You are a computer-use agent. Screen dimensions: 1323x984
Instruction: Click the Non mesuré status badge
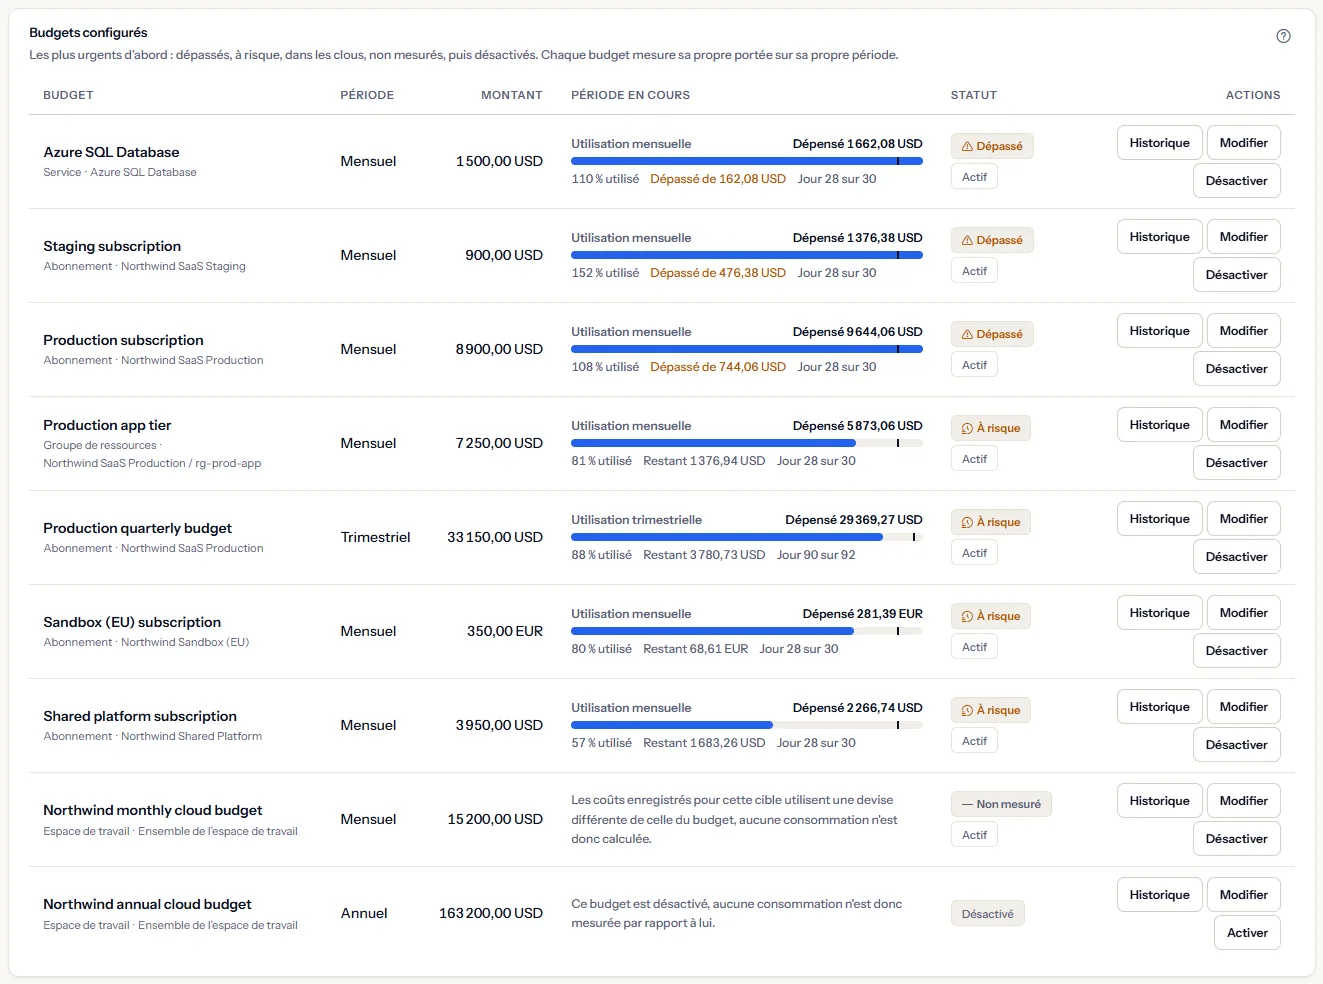(1001, 804)
